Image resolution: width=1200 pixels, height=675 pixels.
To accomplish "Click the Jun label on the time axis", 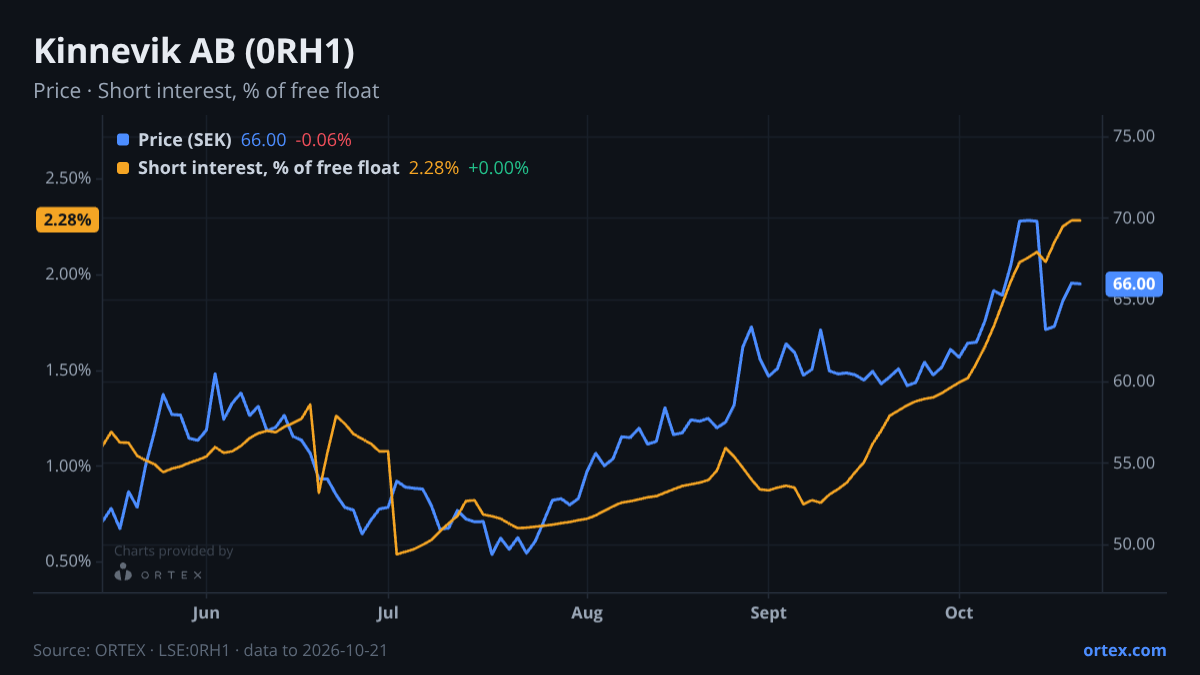I will click(x=205, y=613).
